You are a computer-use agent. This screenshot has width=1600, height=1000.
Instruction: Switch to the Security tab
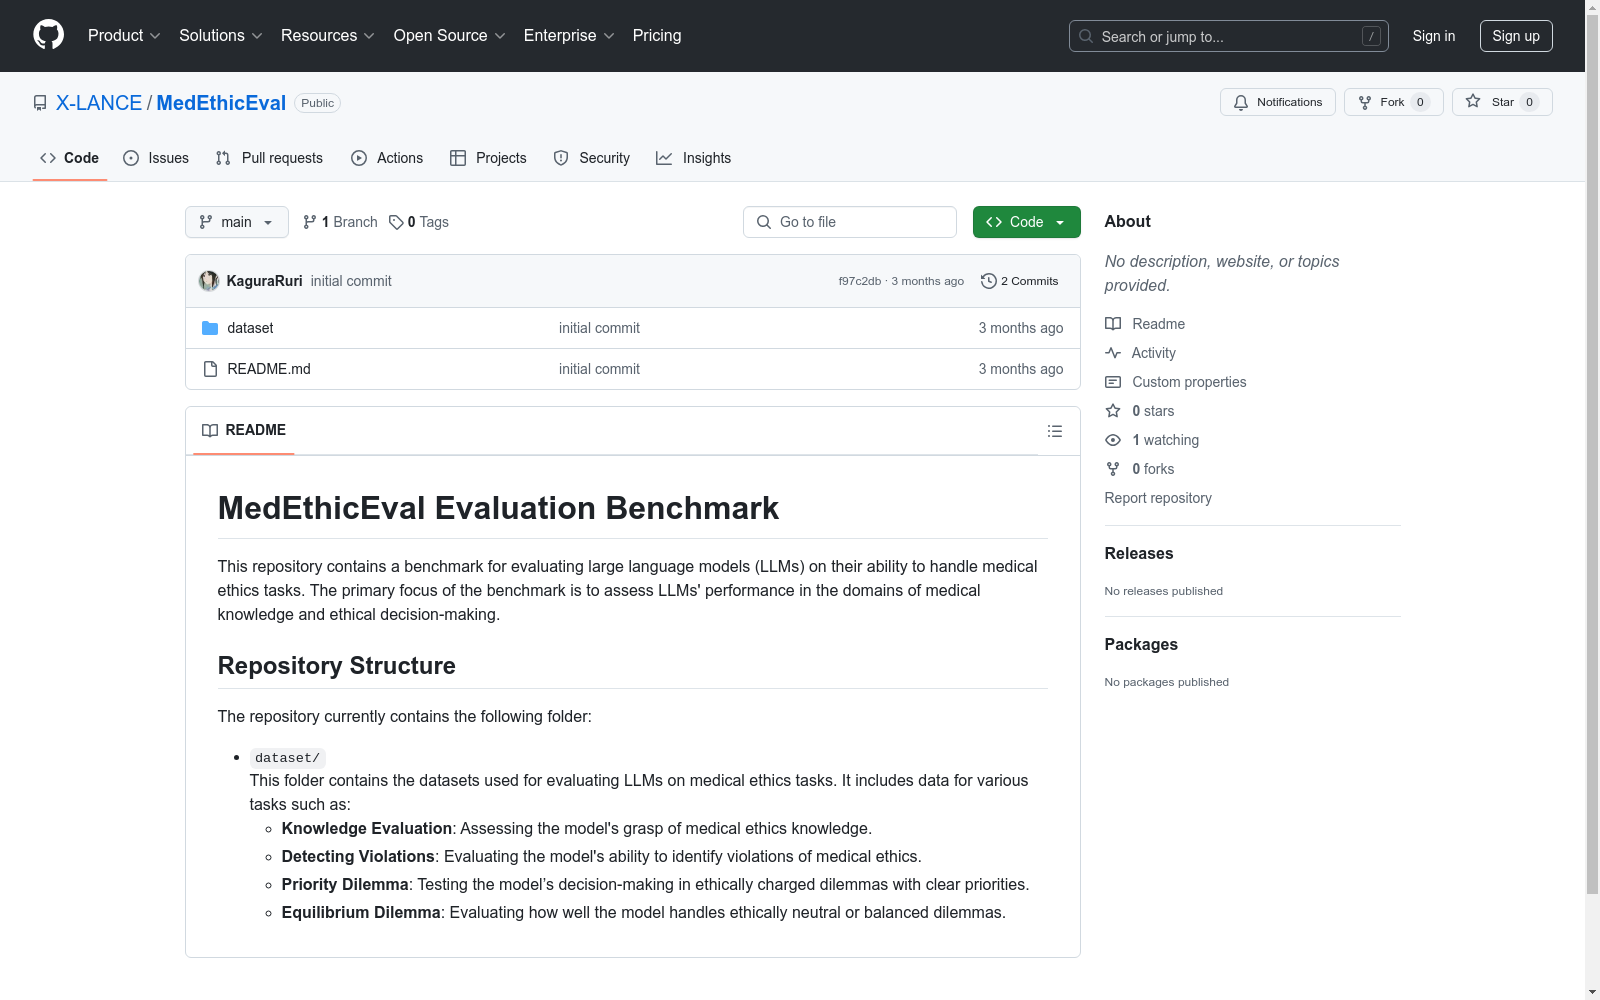(x=592, y=158)
